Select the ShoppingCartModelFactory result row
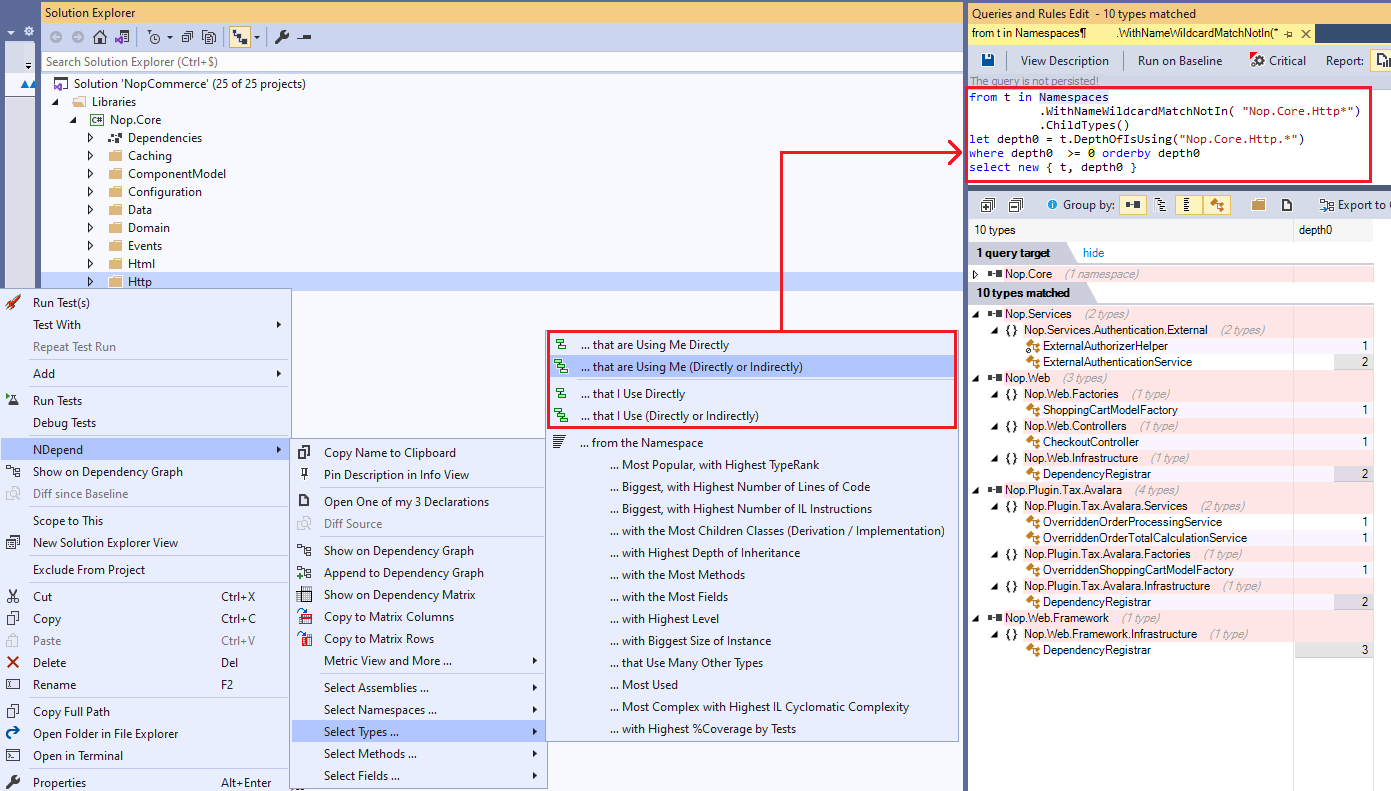 coord(1170,410)
